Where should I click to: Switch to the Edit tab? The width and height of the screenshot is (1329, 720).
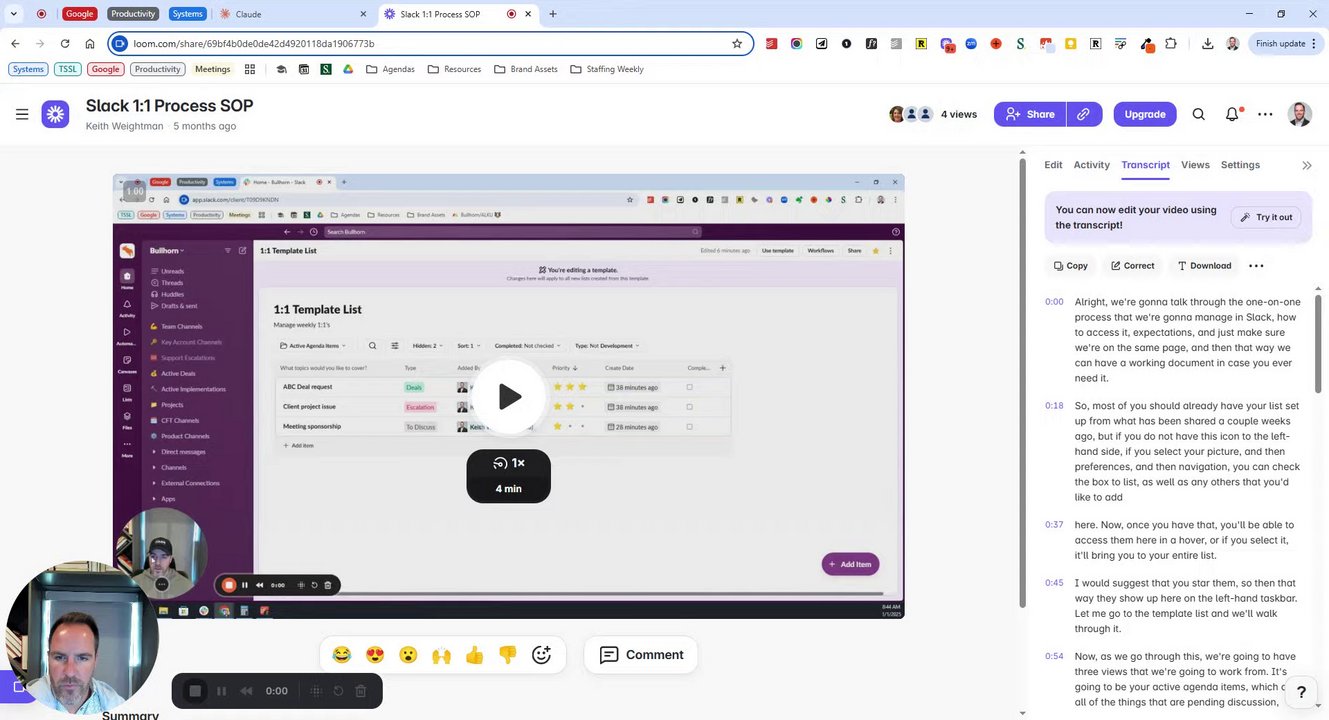click(1053, 165)
